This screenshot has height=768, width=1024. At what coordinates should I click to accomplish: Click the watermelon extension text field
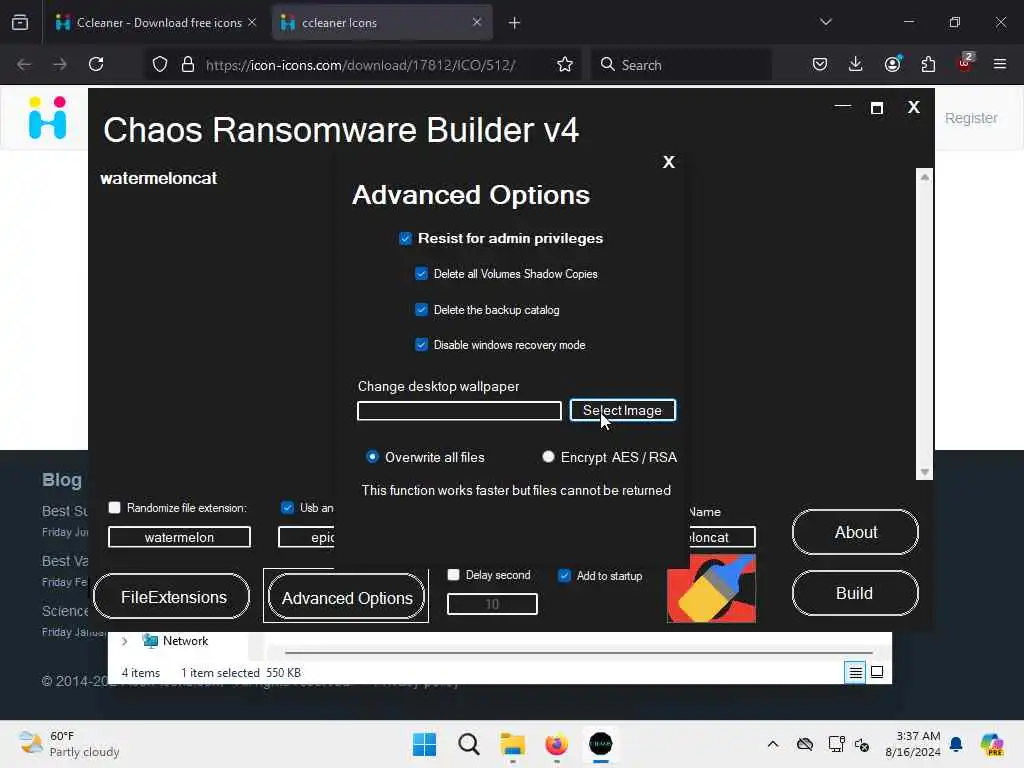pyautogui.click(x=180, y=537)
